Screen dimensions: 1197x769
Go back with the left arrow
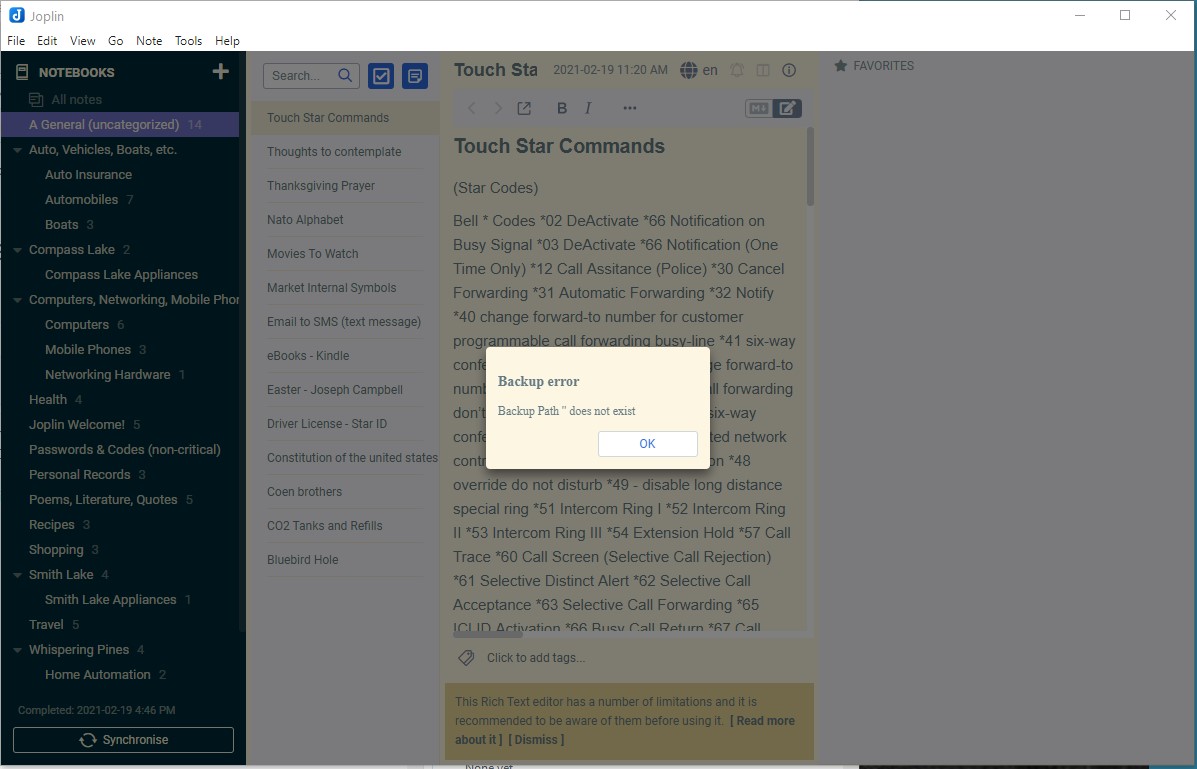tap(471, 108)
